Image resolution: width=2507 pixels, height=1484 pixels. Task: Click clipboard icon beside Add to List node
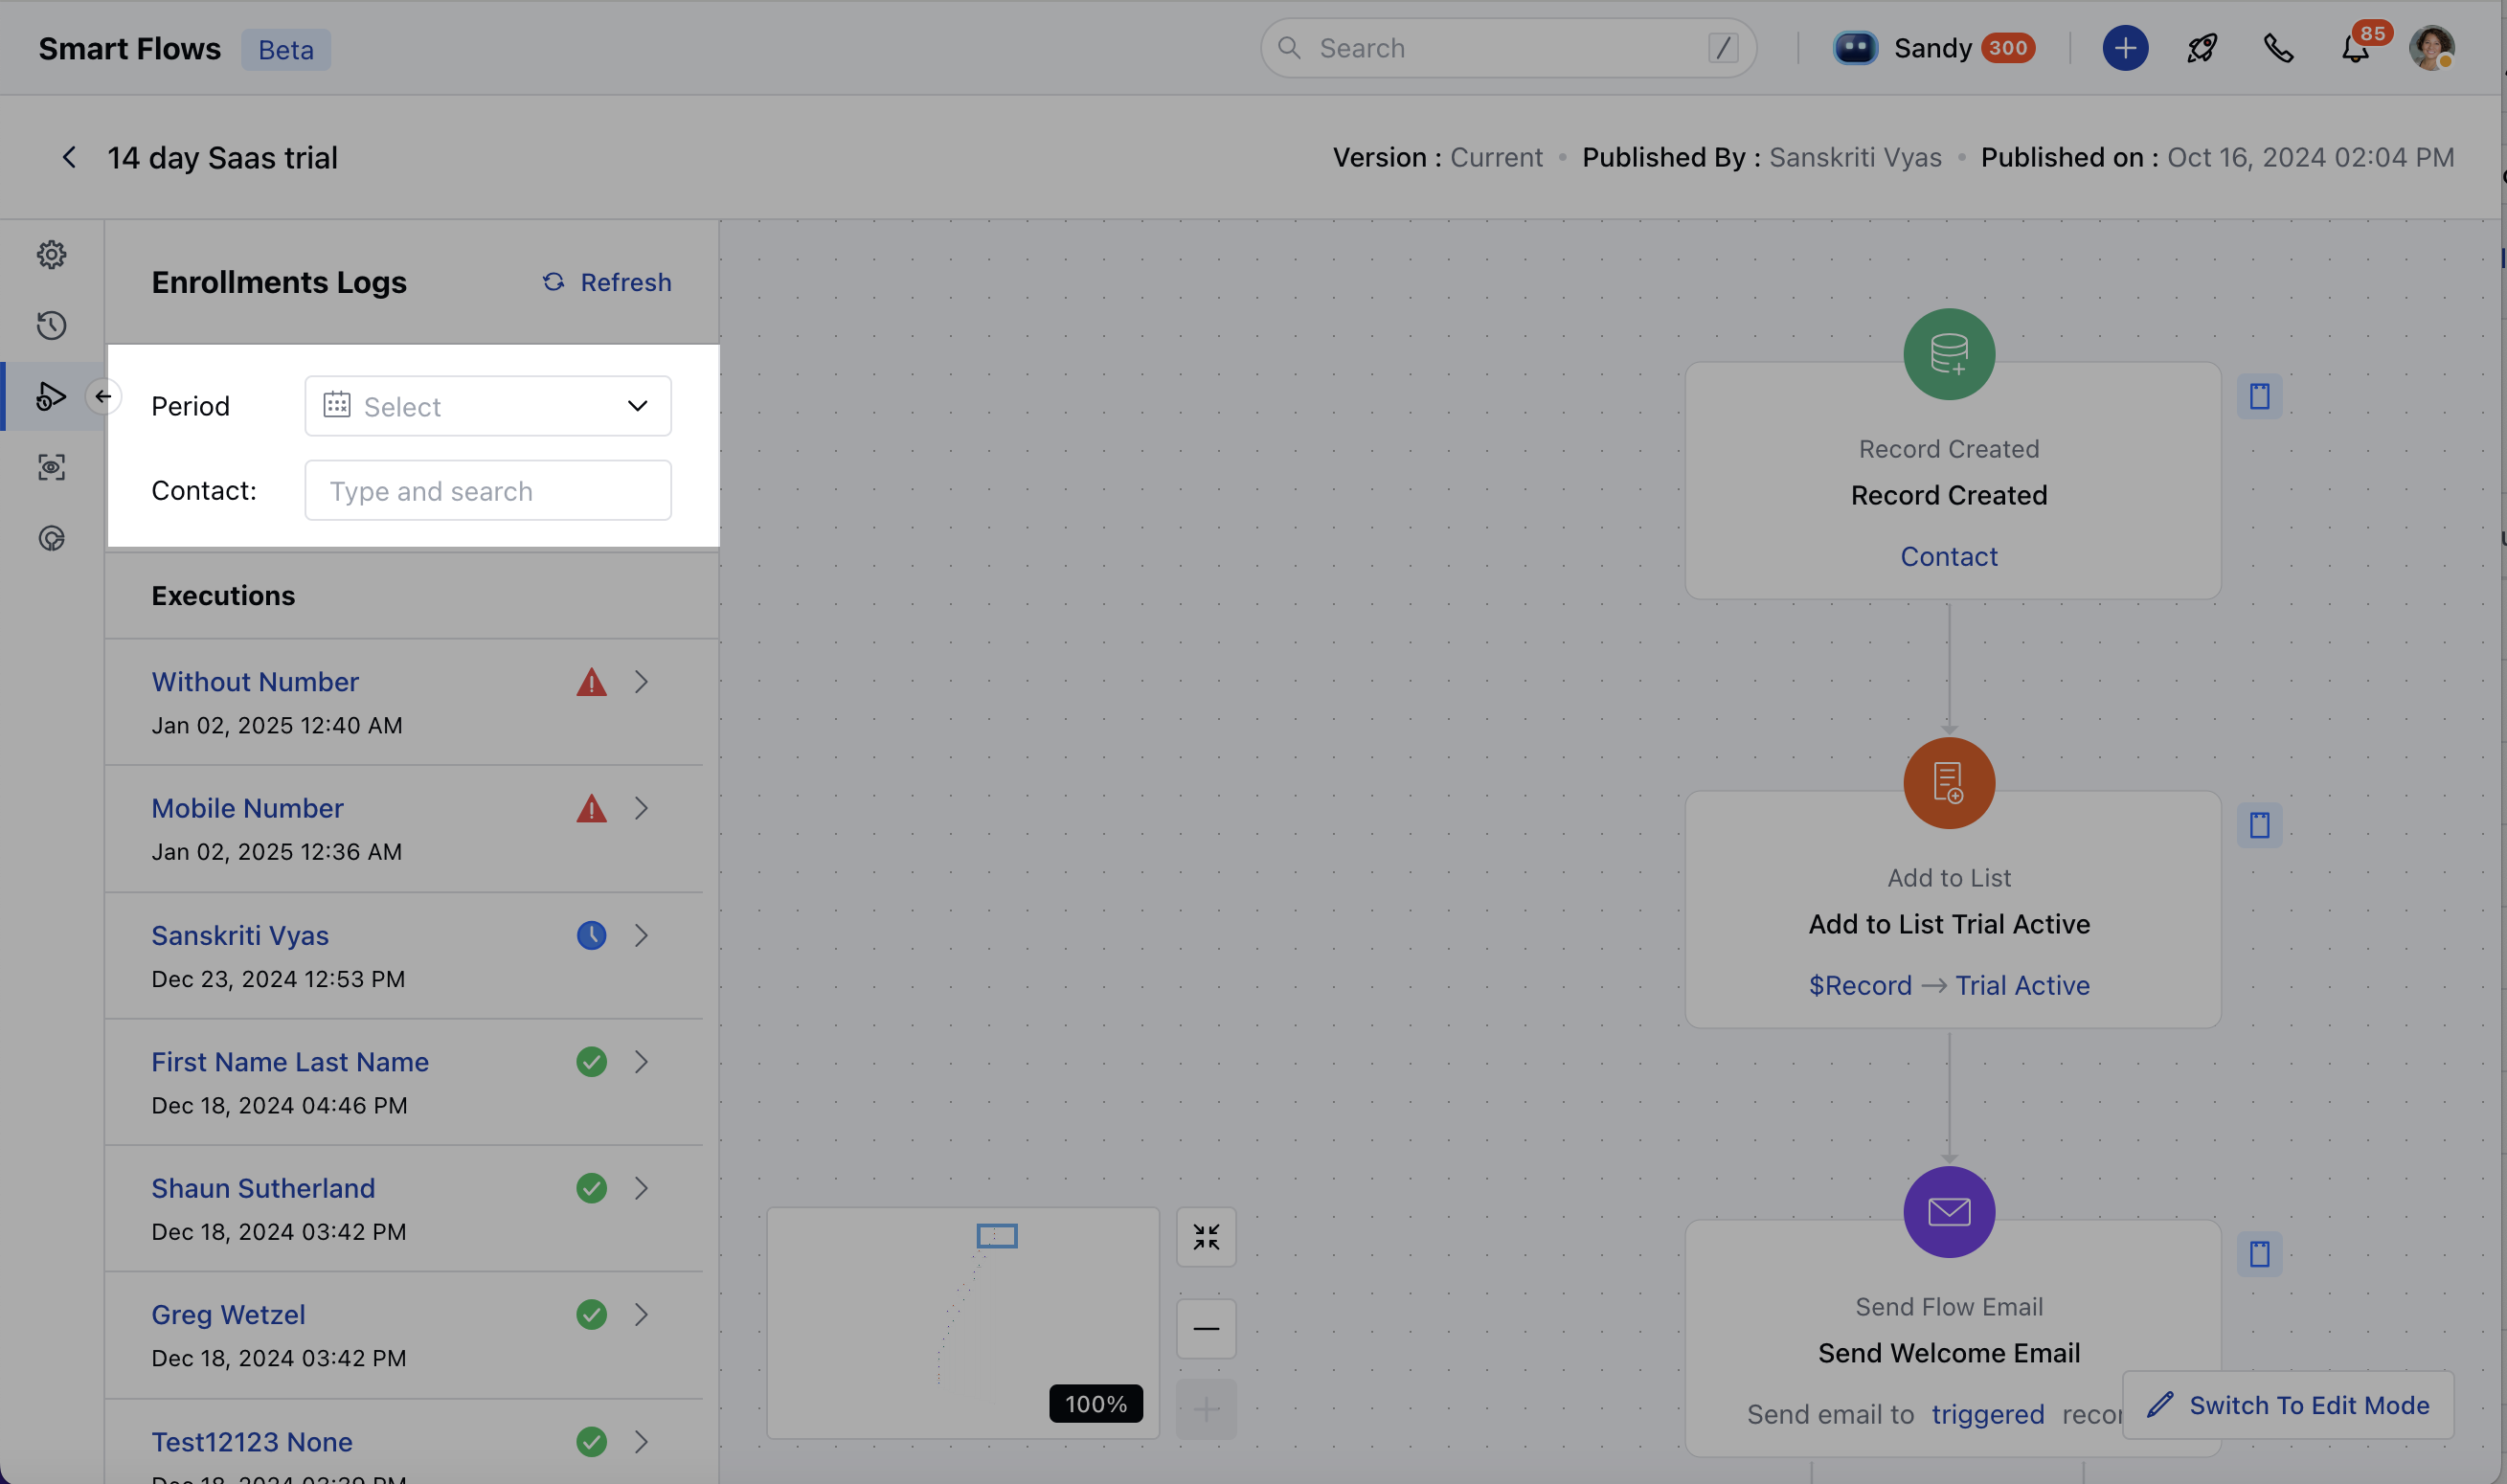[x=2259, y=825]
